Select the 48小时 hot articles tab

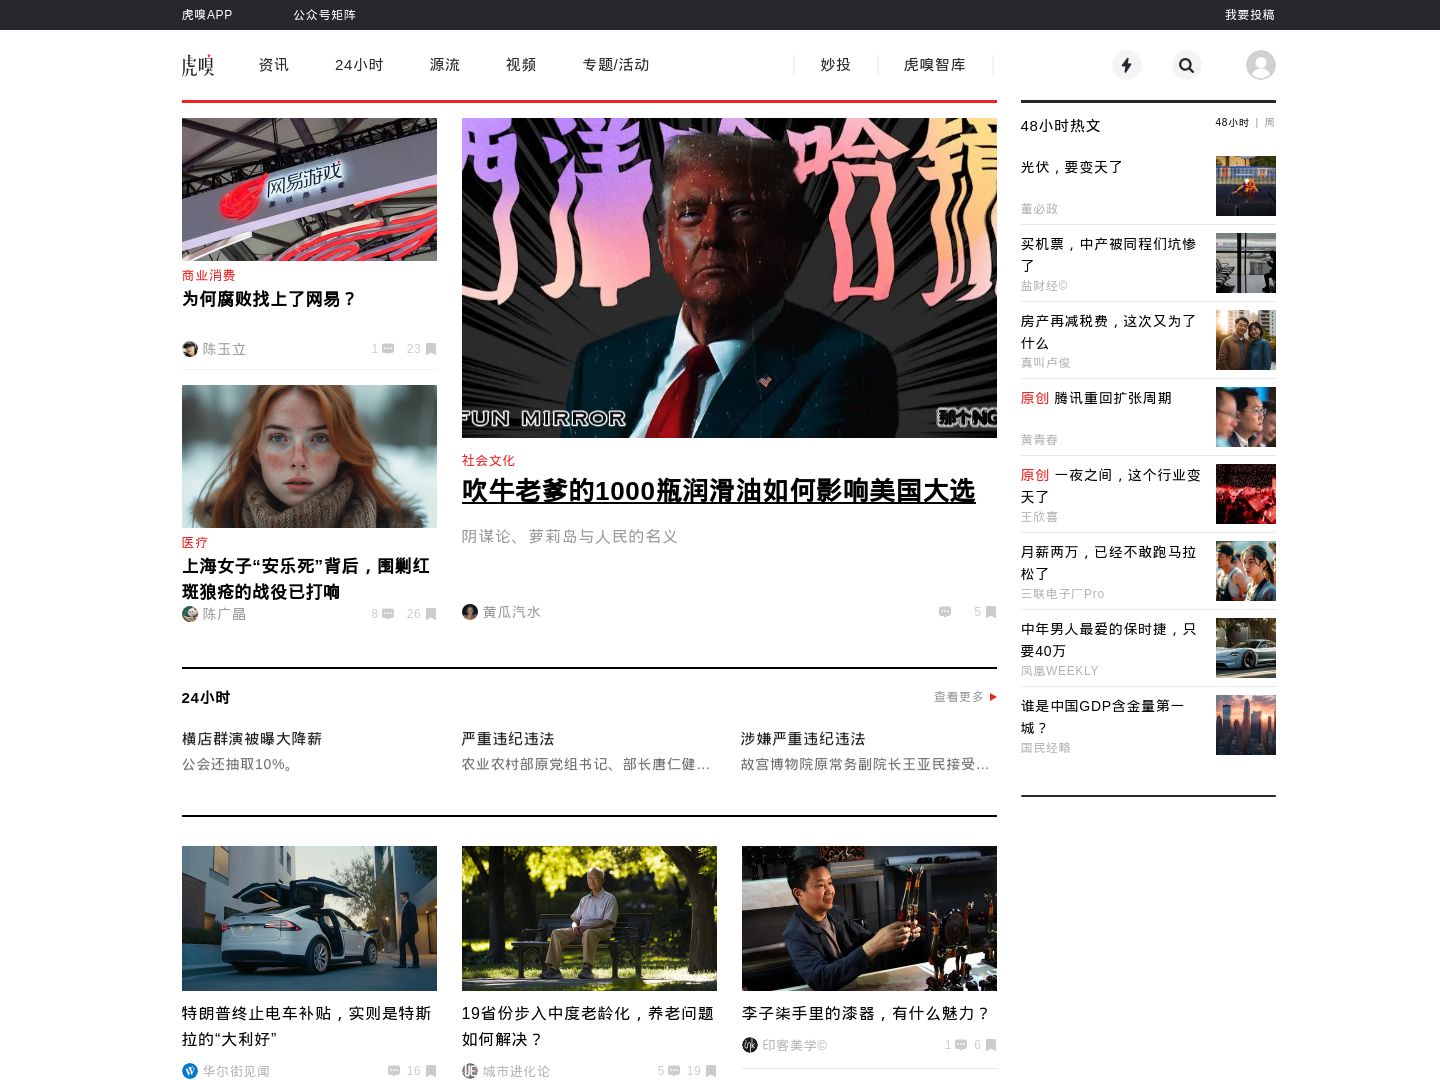[1232, 123]
